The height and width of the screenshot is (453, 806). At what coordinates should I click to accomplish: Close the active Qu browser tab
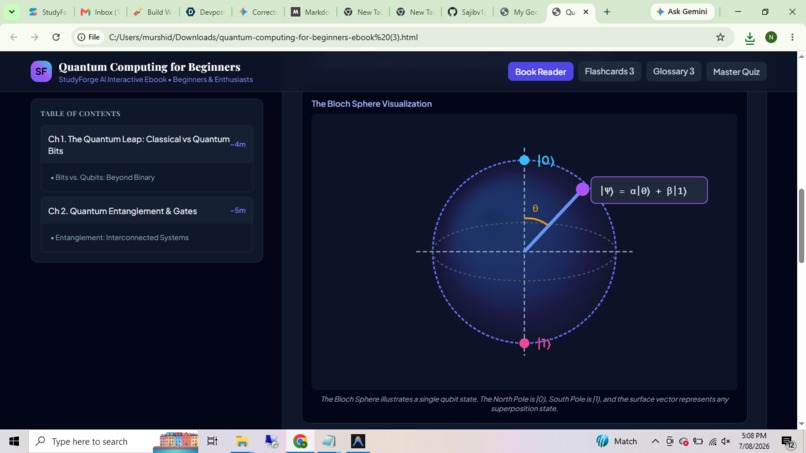coord(585,12)
